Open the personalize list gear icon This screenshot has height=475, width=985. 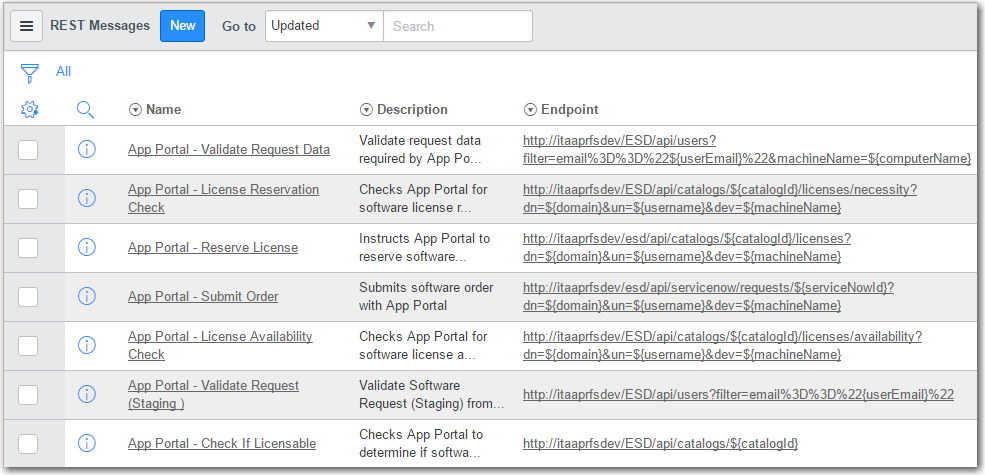(x=29, y=109)
